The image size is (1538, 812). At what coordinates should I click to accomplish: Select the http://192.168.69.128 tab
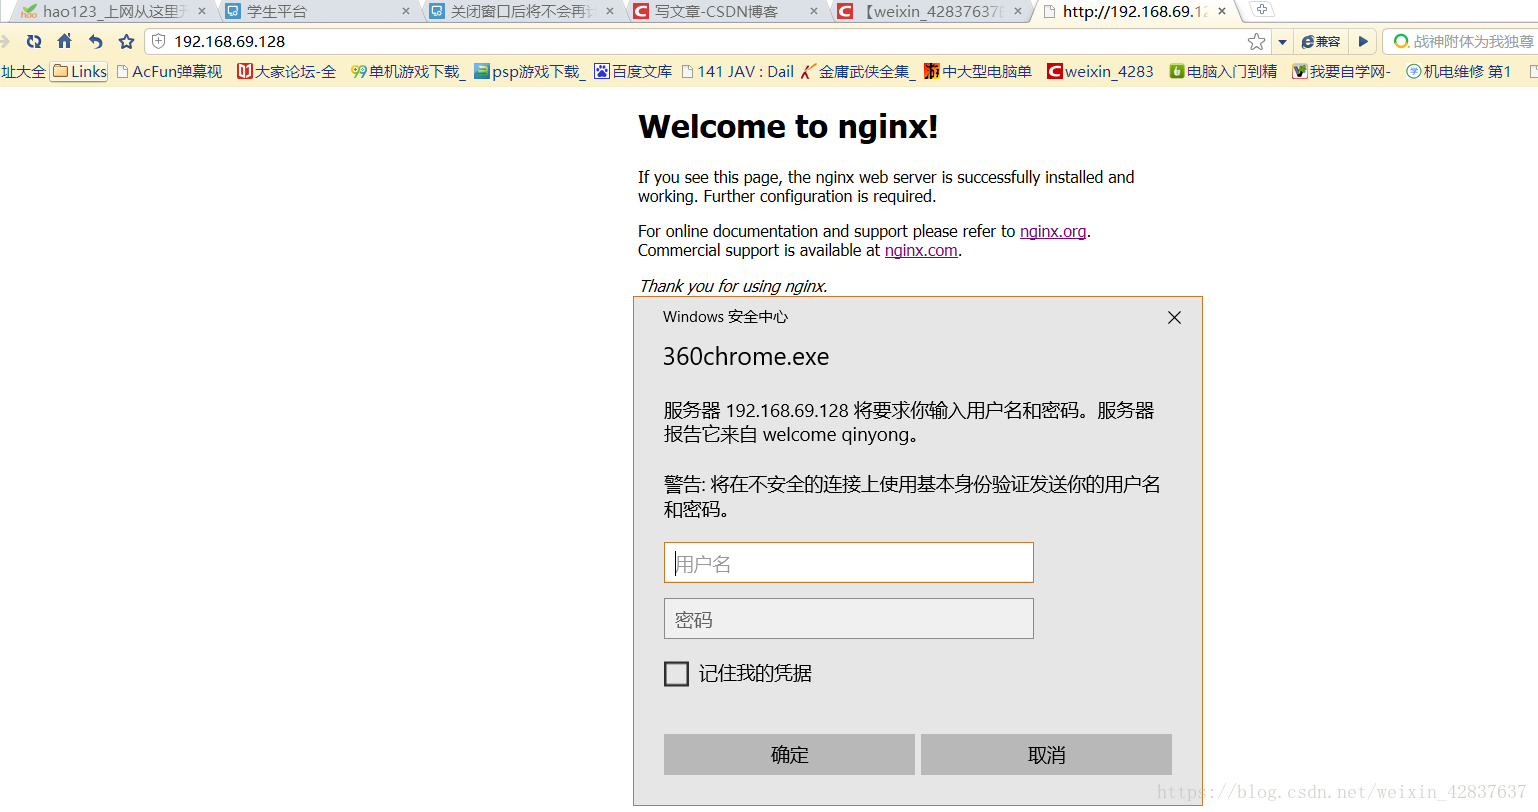(1134, 11)
